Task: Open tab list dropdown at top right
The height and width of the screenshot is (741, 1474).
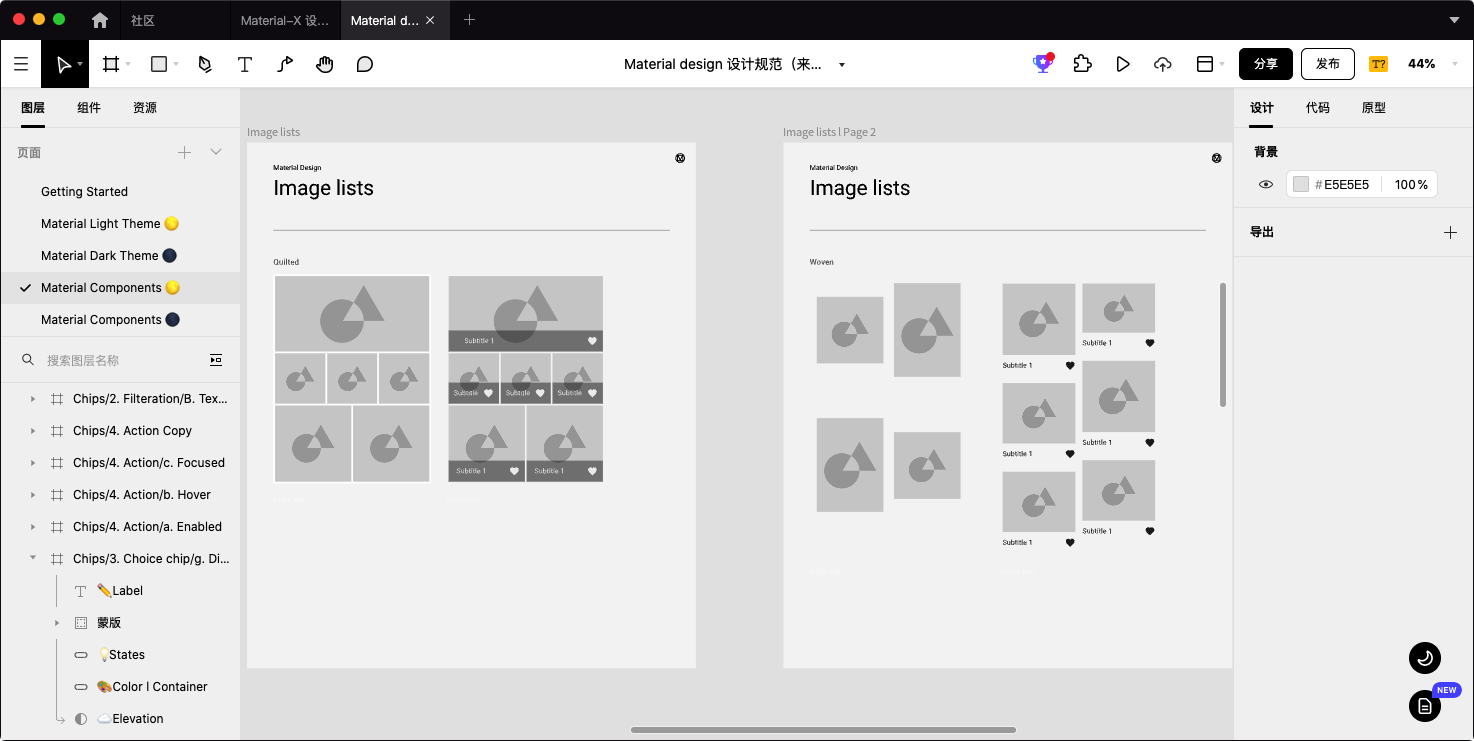Action: tap(1454, 20)
